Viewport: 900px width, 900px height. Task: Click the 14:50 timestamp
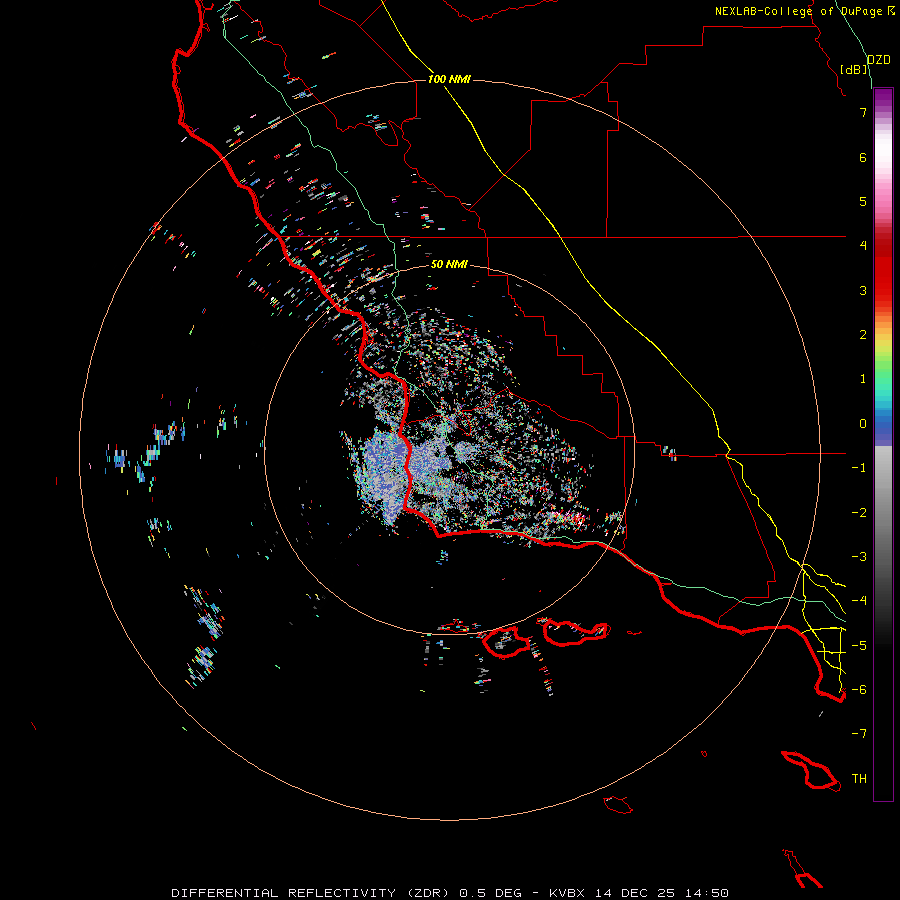pyautogui.click(x=707, y=893)
